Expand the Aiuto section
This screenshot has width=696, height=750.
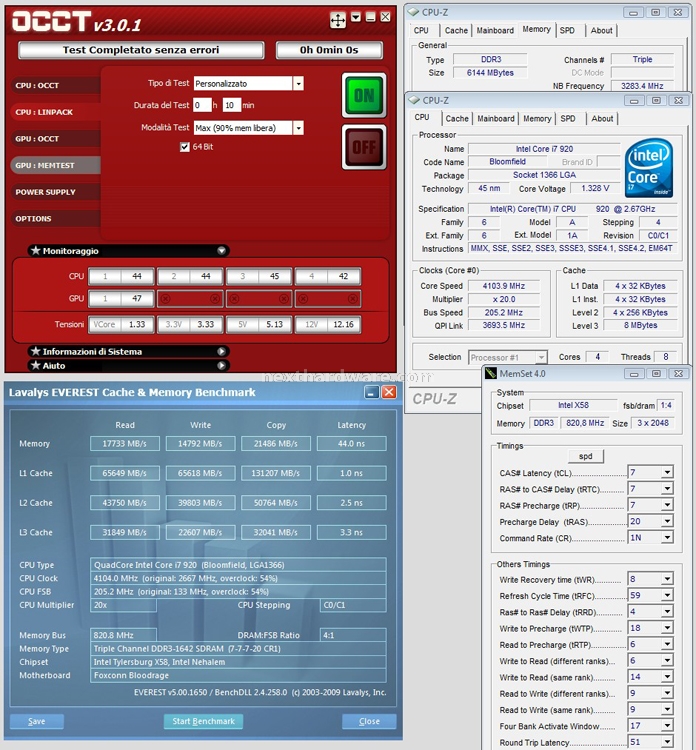point(221,366)
